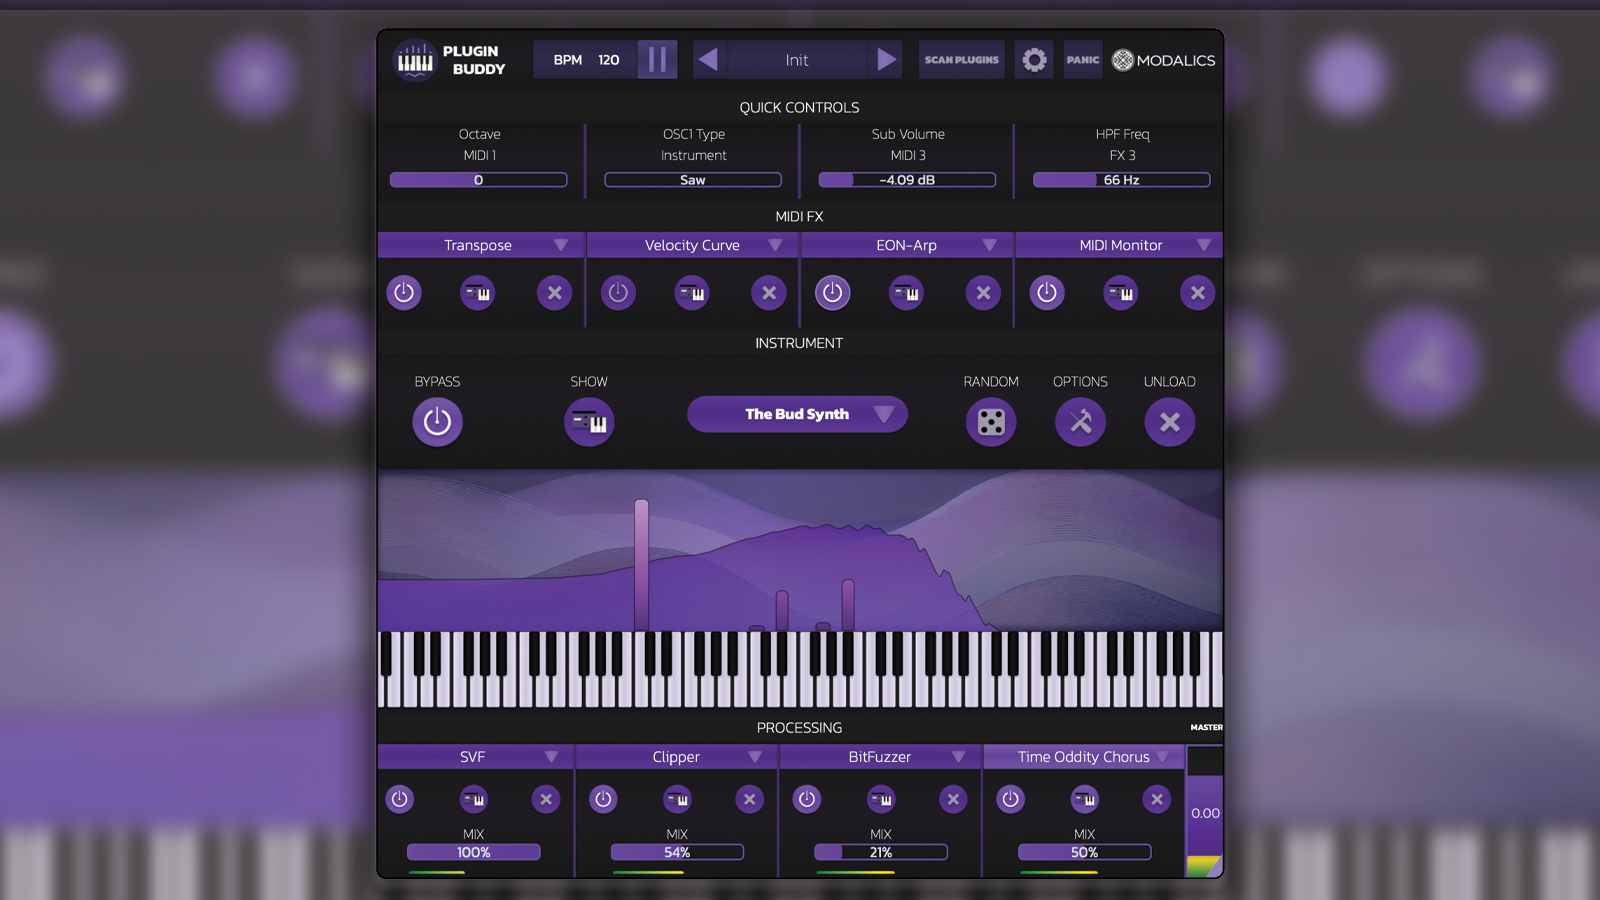The width and height of the screenshot is (1600, 900).
Task: Show the Time Oddity Chorus editor
Action: coord(1085,799)
